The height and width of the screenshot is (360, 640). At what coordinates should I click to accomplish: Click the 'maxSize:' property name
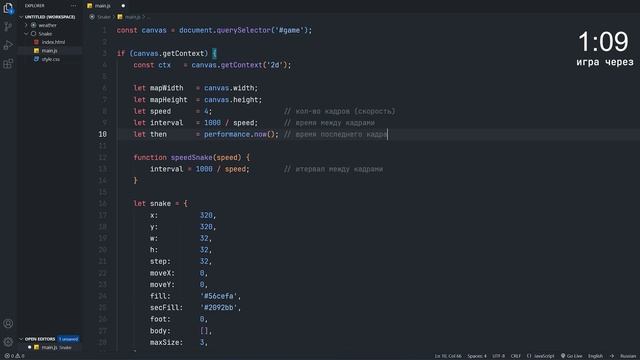pyautogui.click(x=167, y=342)
